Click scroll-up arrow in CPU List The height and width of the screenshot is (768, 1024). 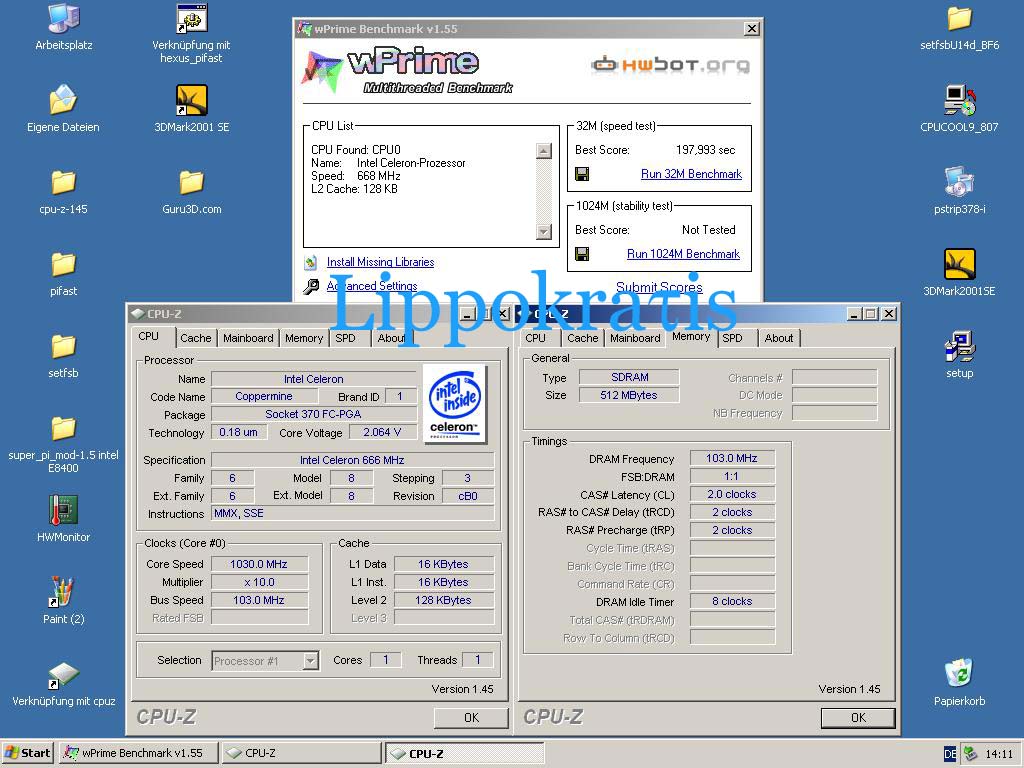tap(543, 151)
